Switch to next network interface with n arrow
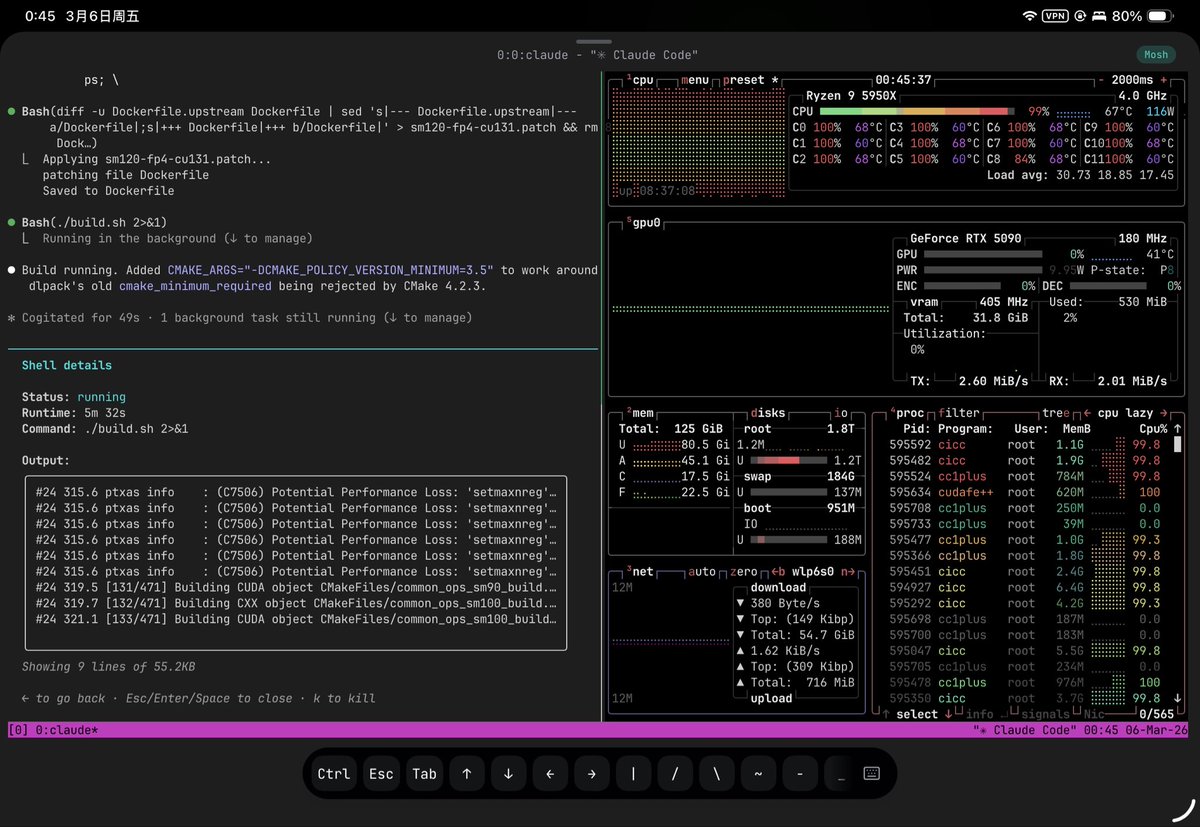Viewport: 1200px width, 827px height. (847, 572)
